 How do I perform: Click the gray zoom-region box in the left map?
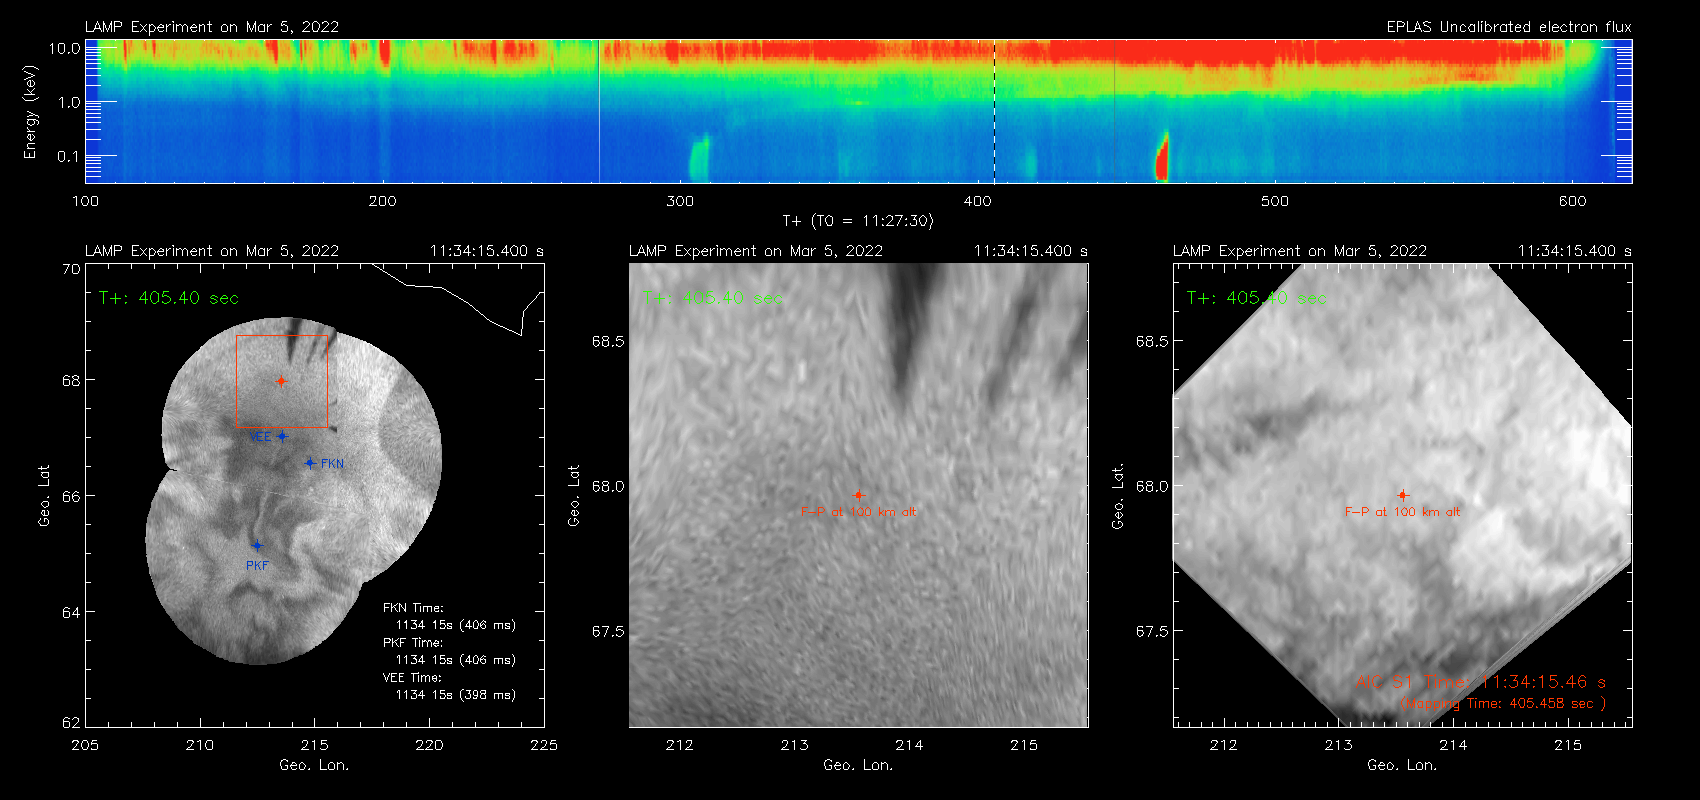pyautogui.click(x=282, y=381)
